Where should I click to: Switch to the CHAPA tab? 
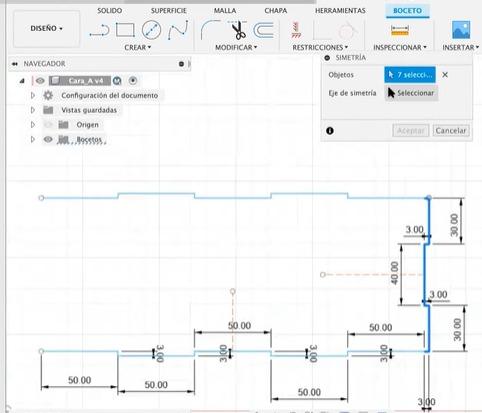[276, 11]
